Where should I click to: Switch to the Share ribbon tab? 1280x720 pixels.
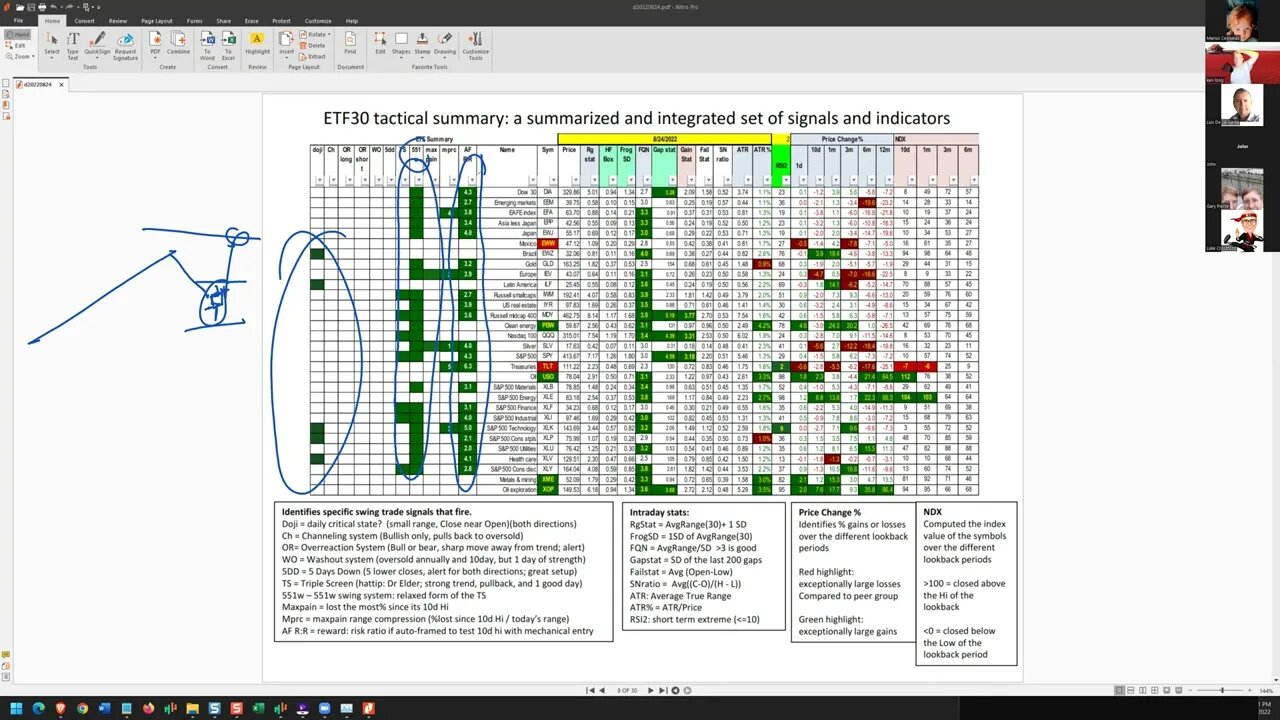223,20
